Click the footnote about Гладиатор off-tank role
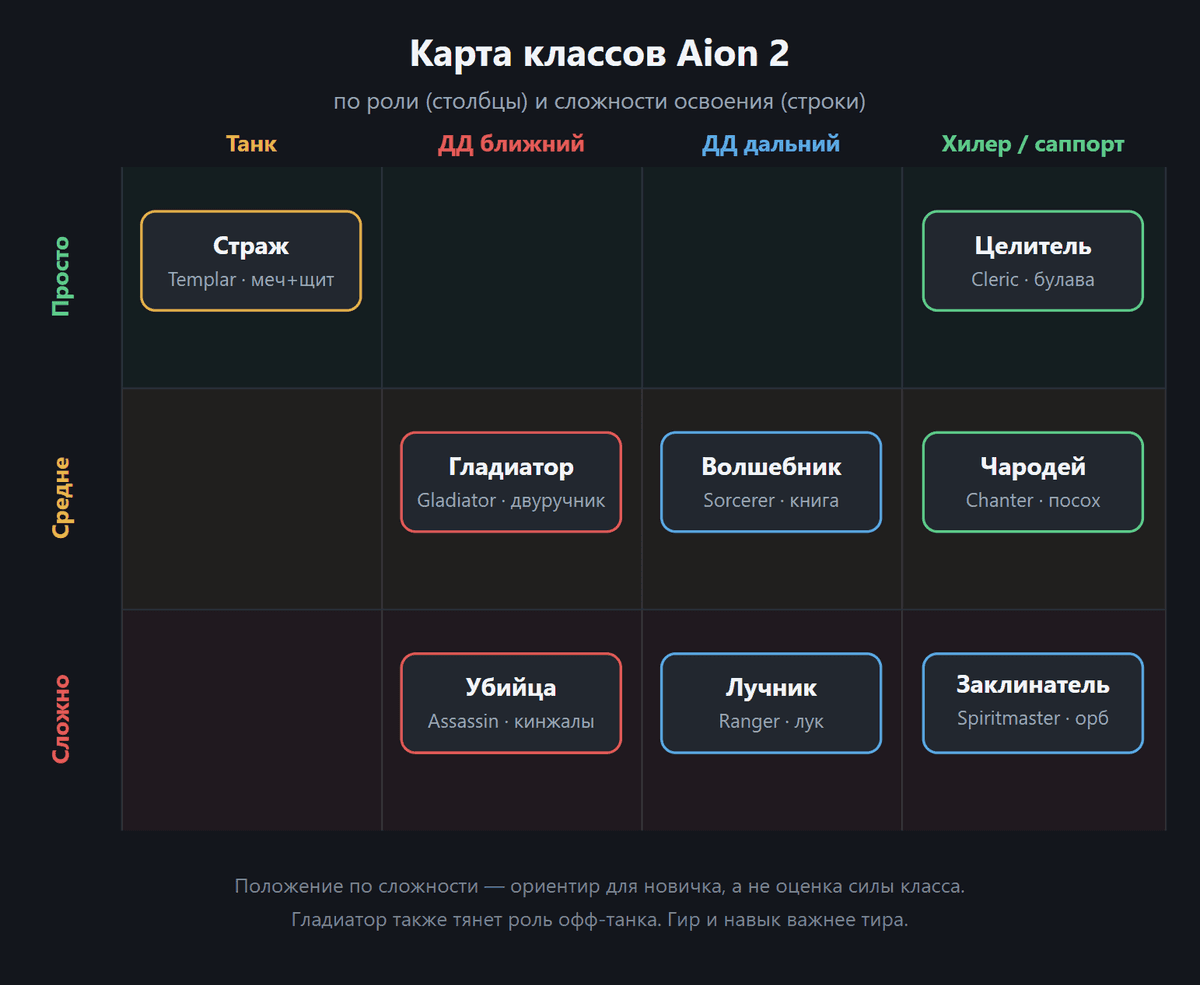This screenshot has width=1200, height=985. tap(600, 920)
